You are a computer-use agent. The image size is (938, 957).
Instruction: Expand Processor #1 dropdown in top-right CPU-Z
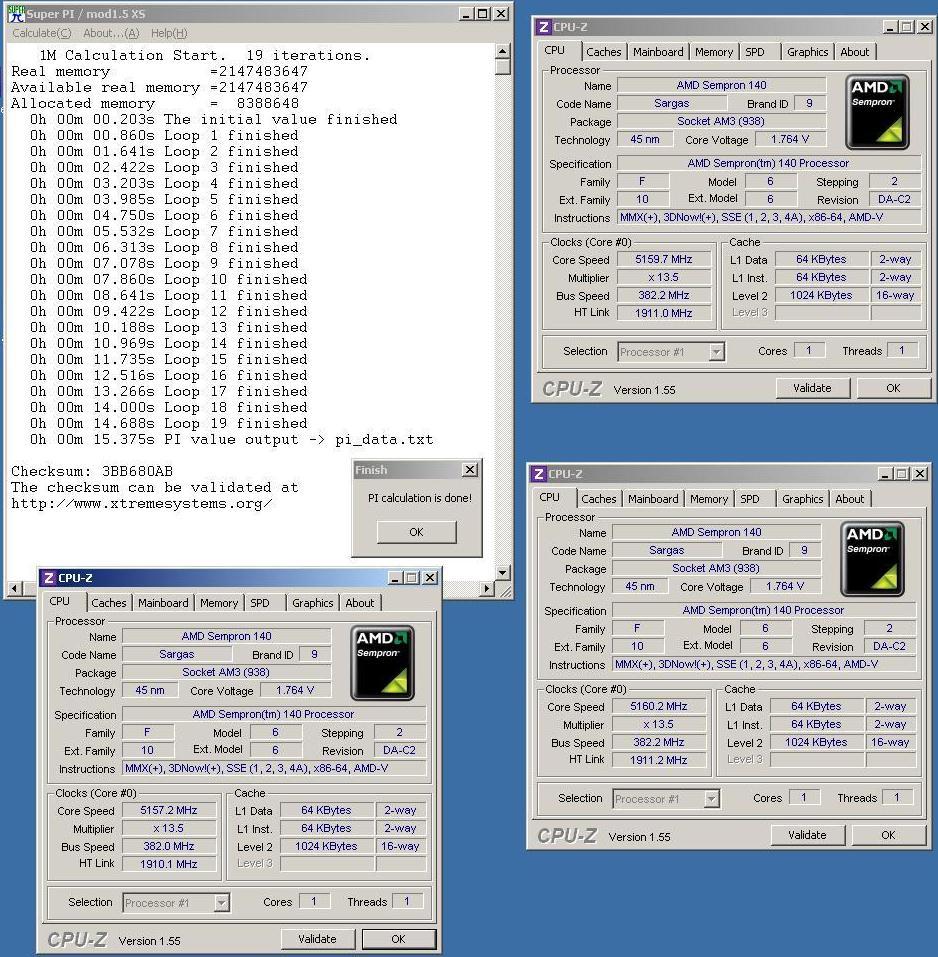(716, 352)
